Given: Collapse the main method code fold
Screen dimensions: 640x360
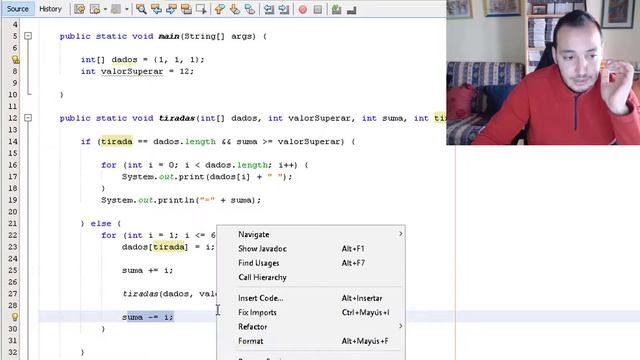Looking at the screenshot, I should tap(28, 36).
